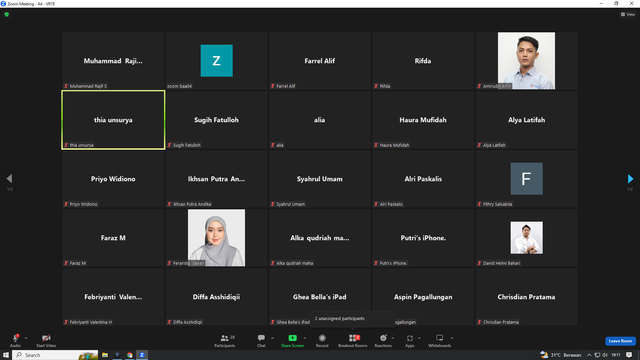Click the Diffa Asshidiqii tile
The height and width of the screenshot is (360, 640).
[x=216, y=297]
